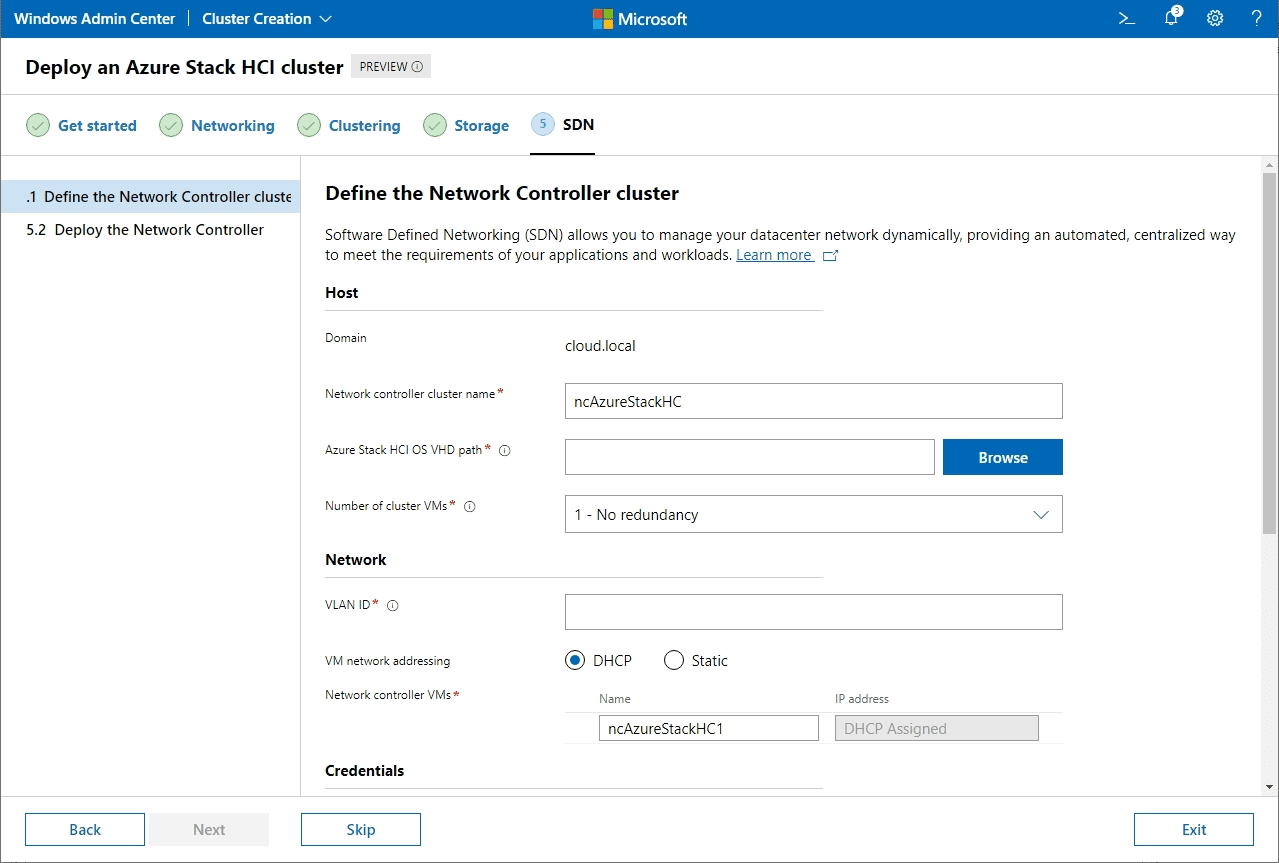Click info icon next to VHD path
Viewport: 1279px width, 863px height.
pyautogui.click(x=504, y=450)
